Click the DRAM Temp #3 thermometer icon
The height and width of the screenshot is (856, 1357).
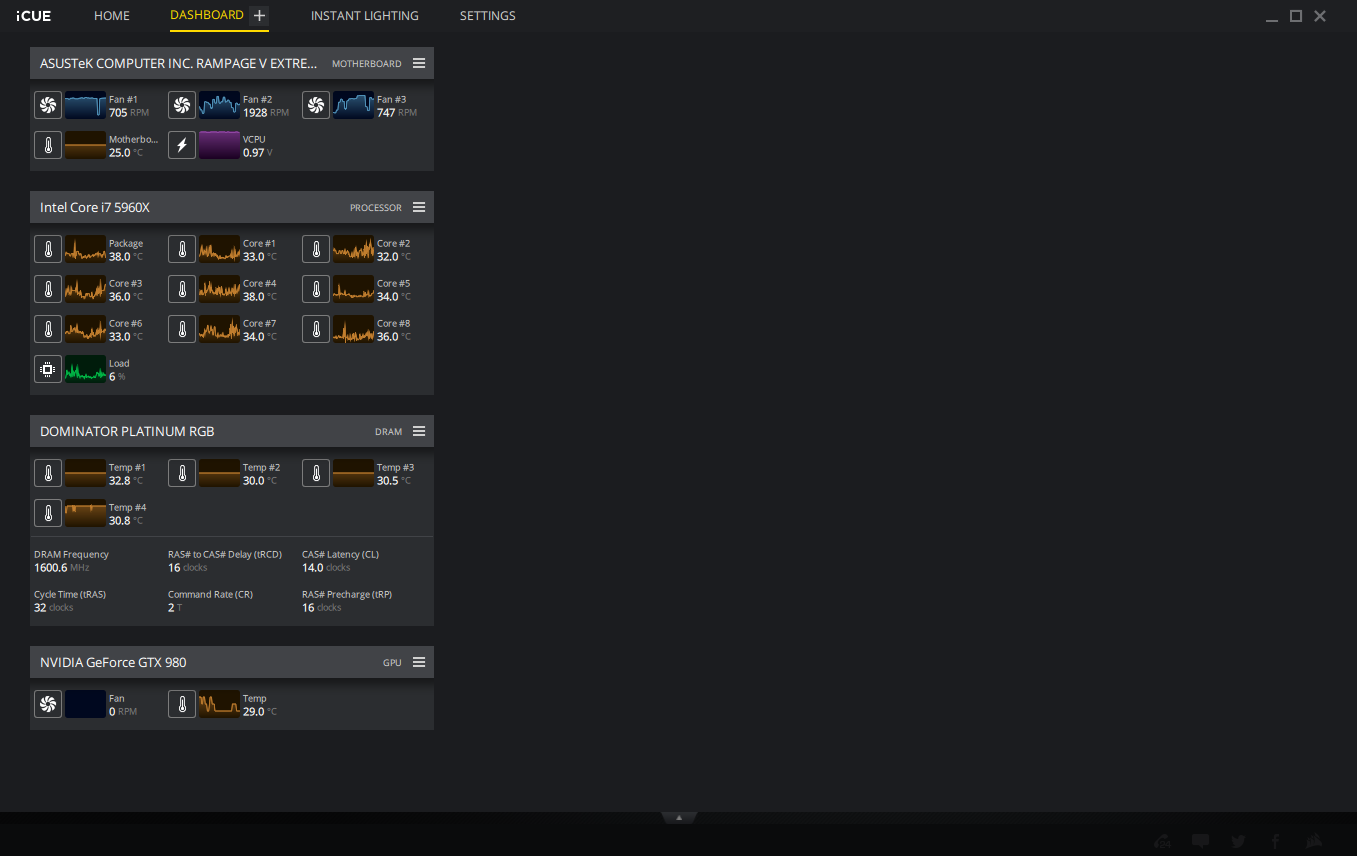tap(316, 473)
